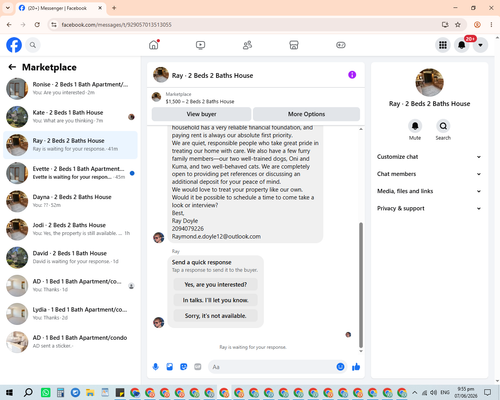Click the message input field

[273, 367]
